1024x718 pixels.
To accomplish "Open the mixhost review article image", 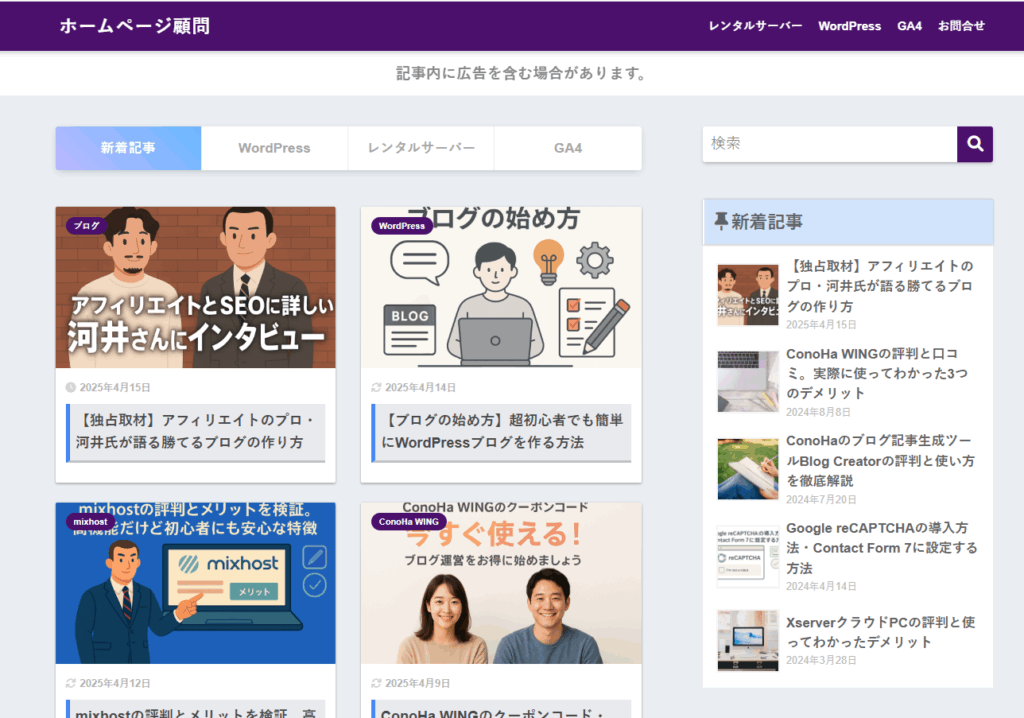I will (x=195, y=583).
